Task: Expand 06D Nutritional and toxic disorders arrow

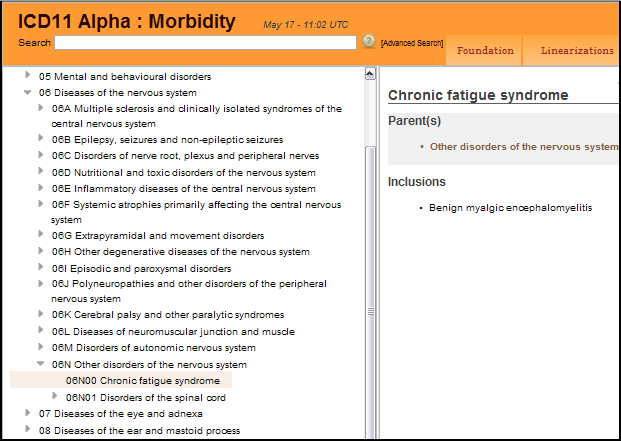Action: [41, 171]
